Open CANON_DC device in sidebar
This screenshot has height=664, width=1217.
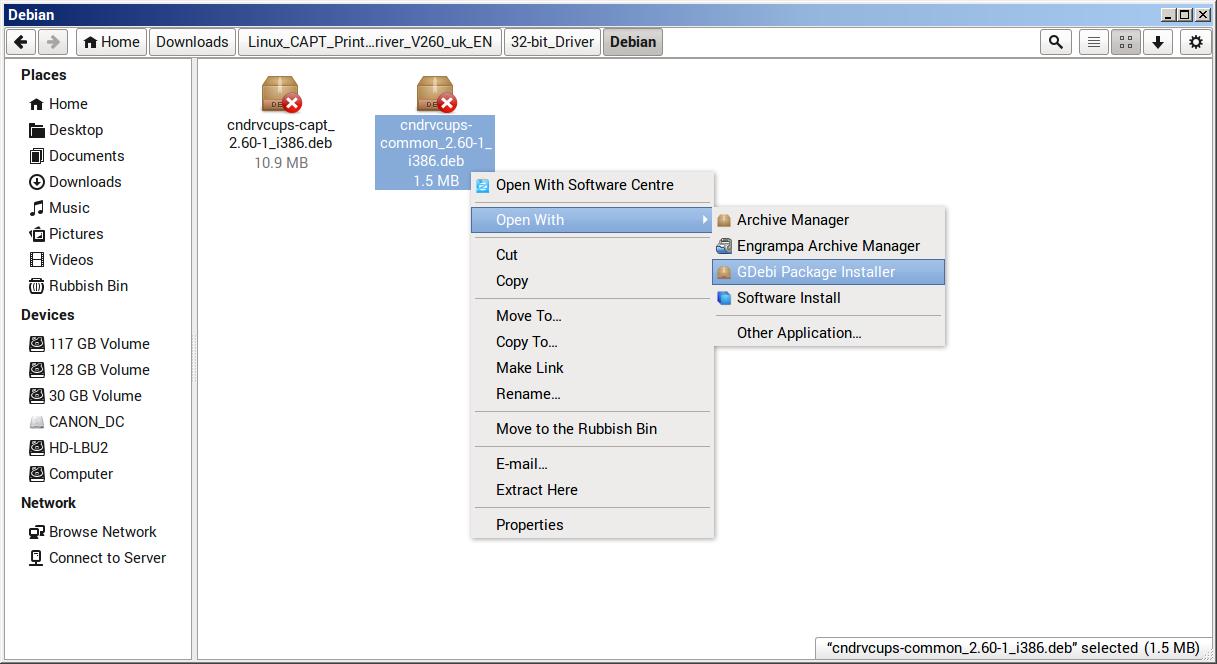86,422
